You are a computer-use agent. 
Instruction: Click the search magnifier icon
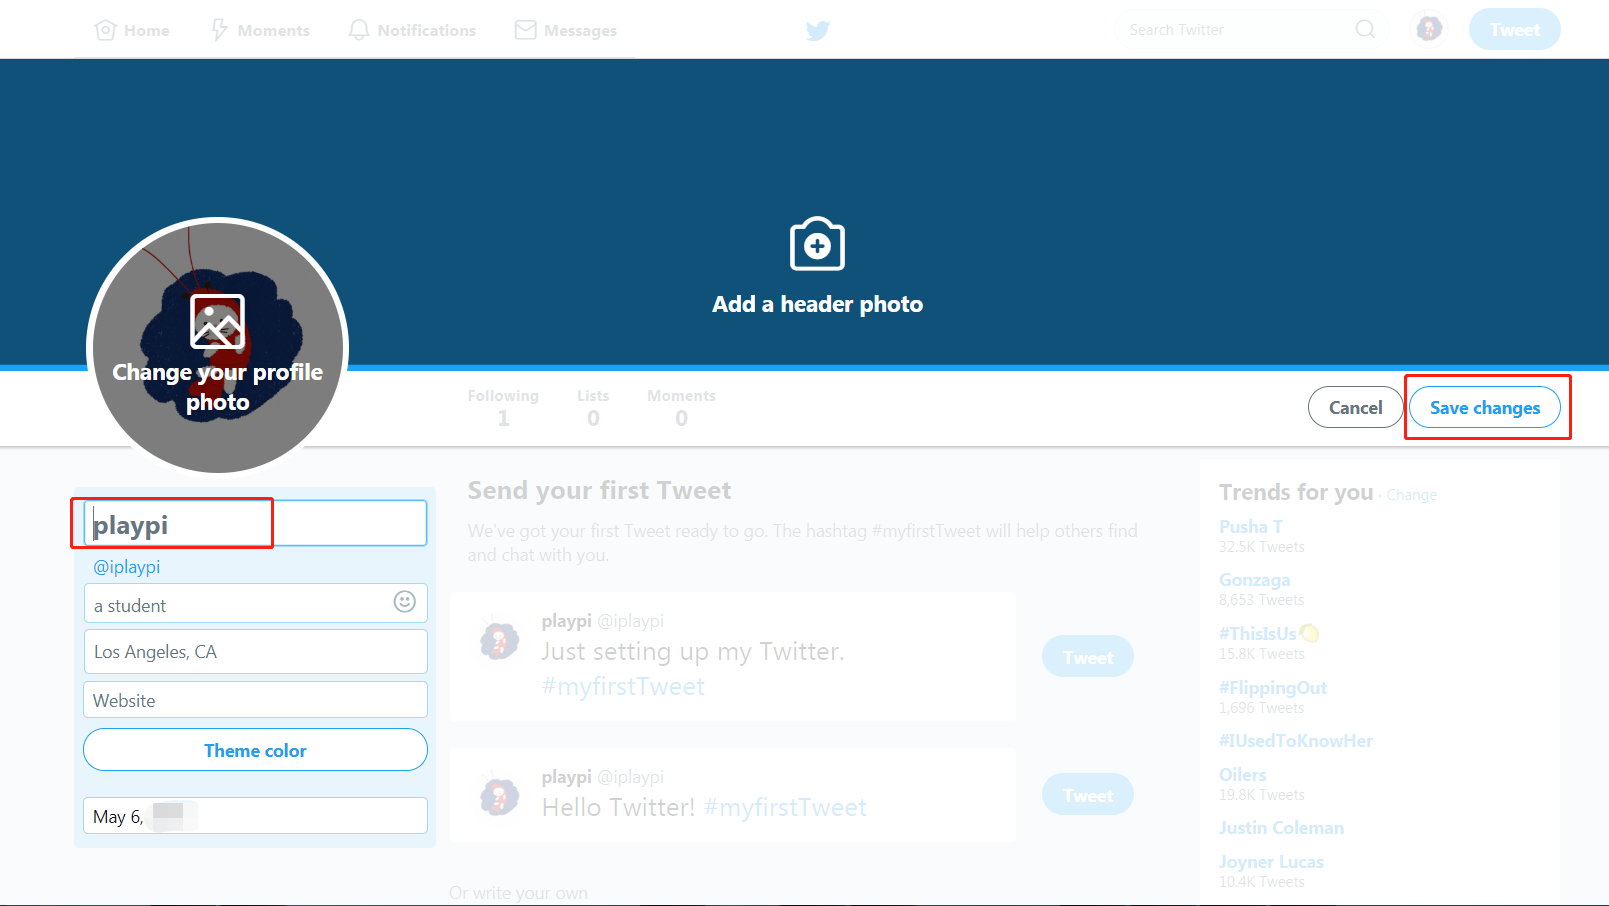pos(1365,29)
